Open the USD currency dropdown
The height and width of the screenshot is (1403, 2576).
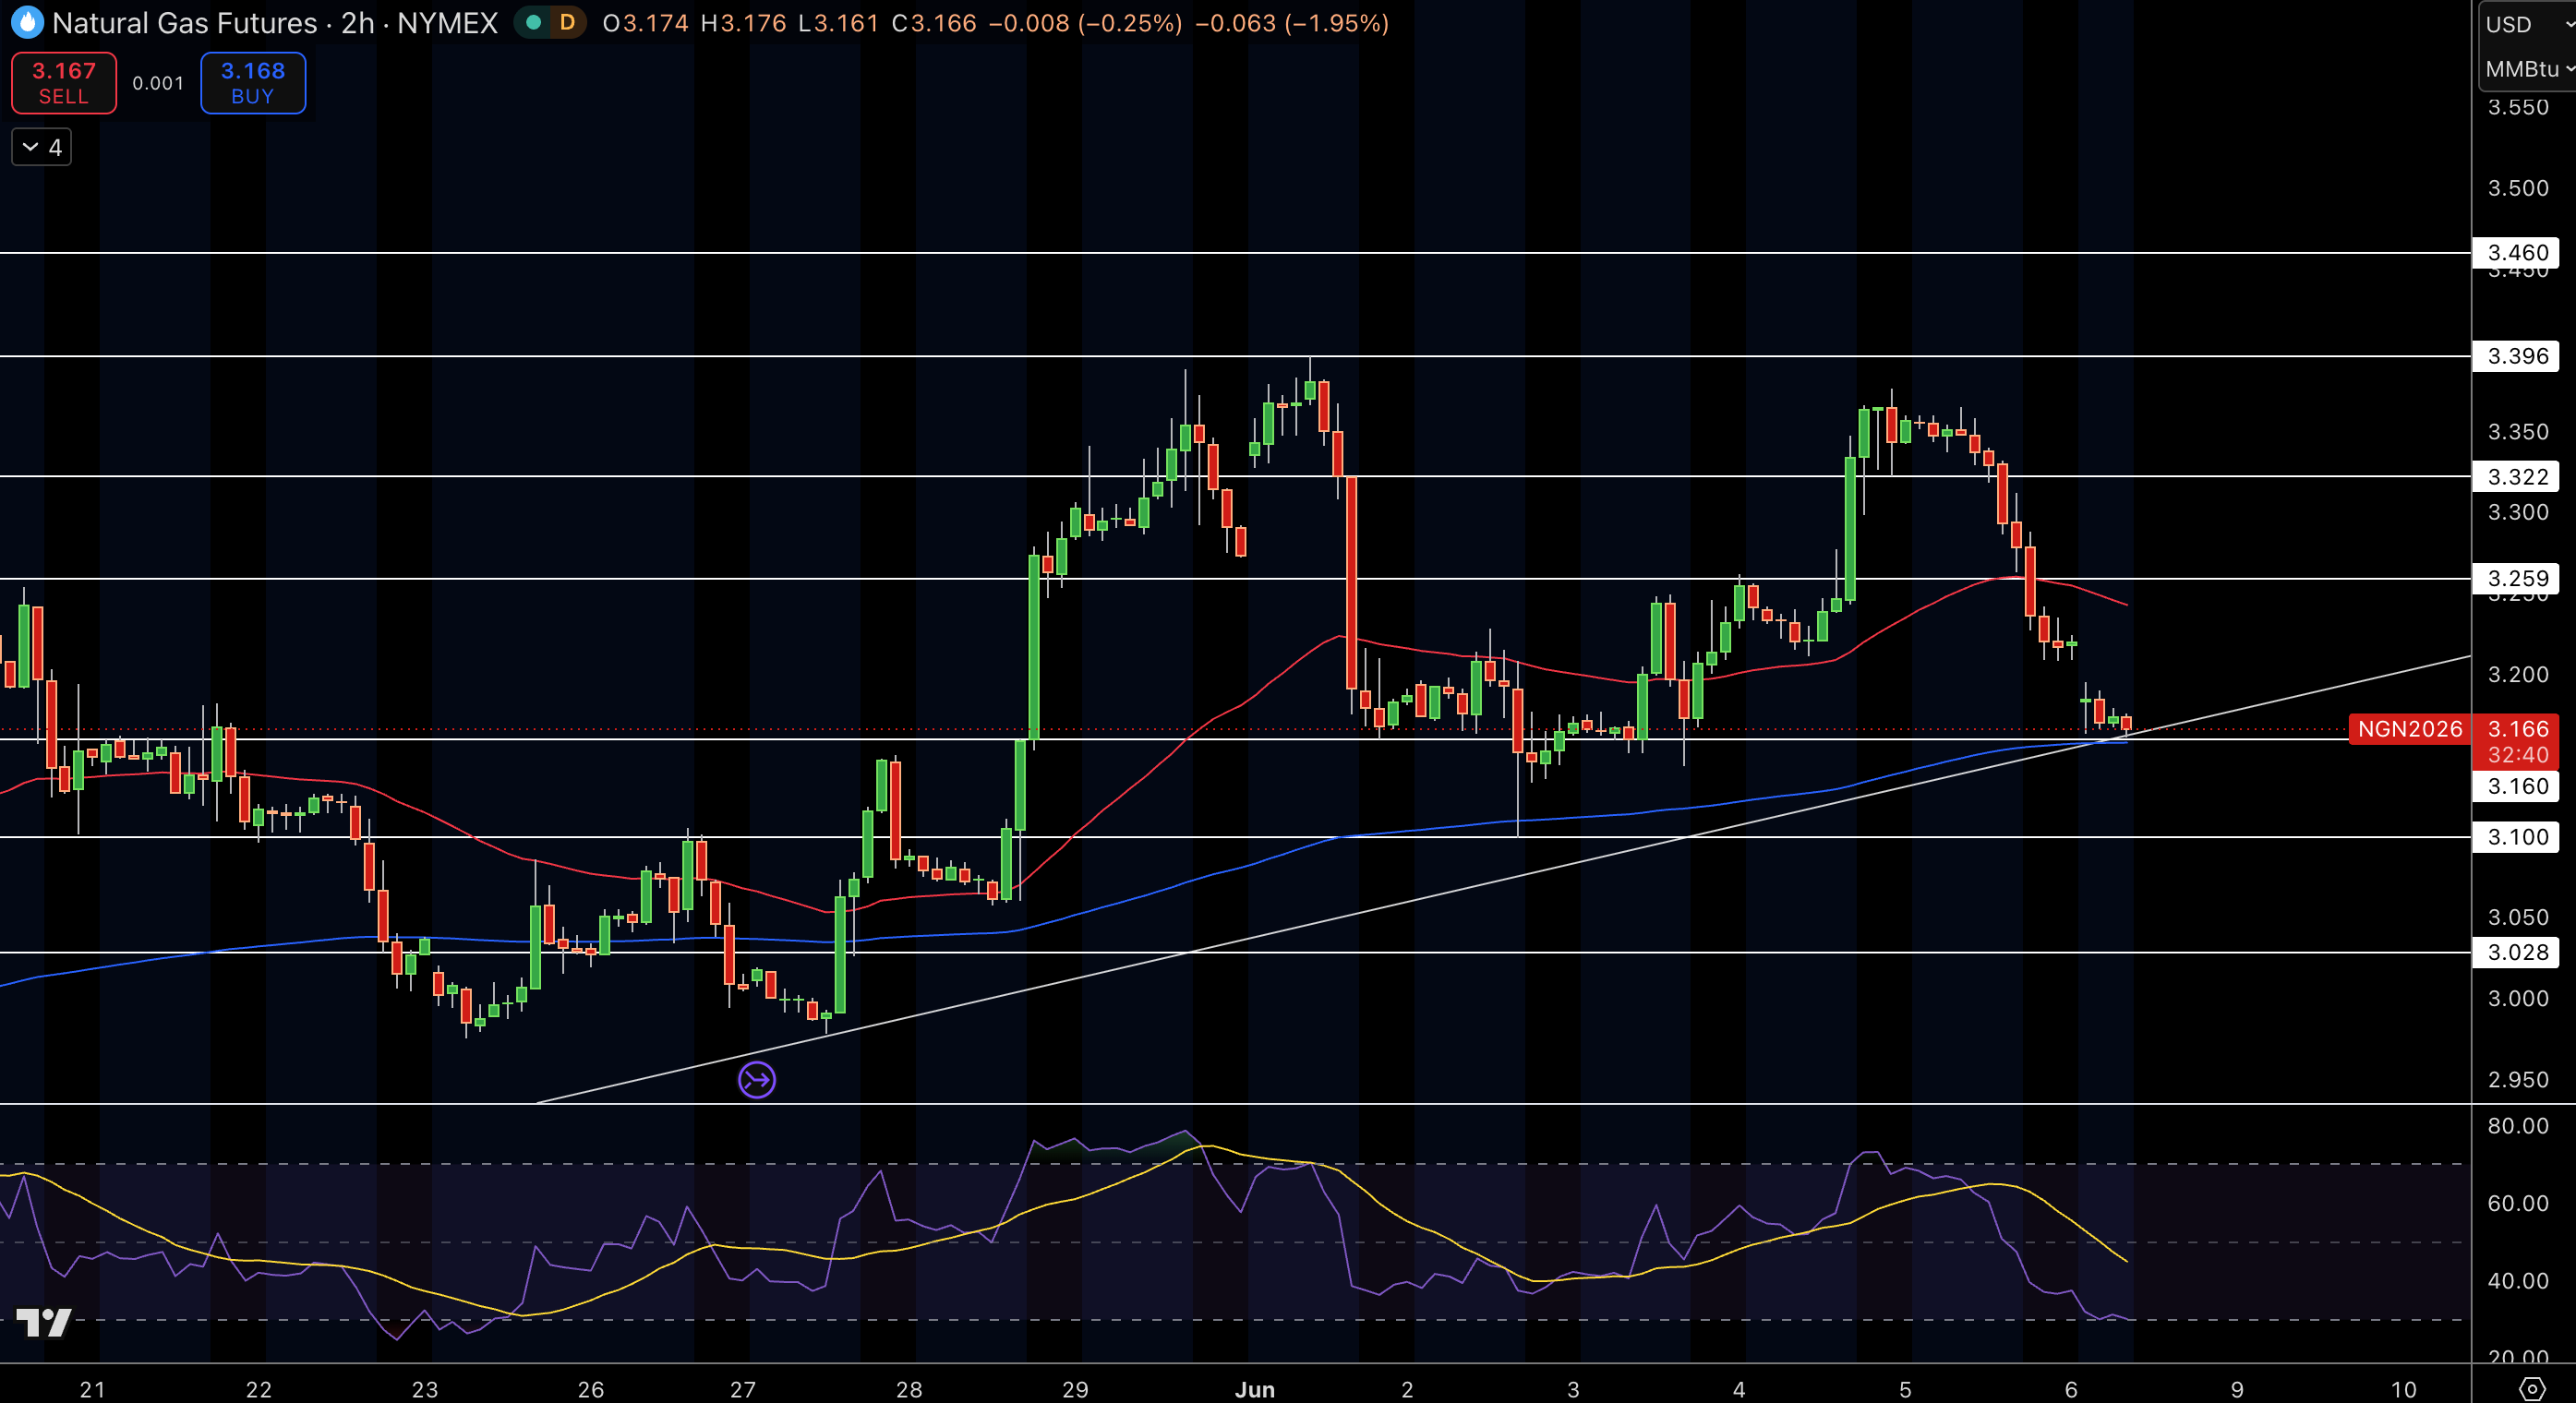tap(2527, 24)
